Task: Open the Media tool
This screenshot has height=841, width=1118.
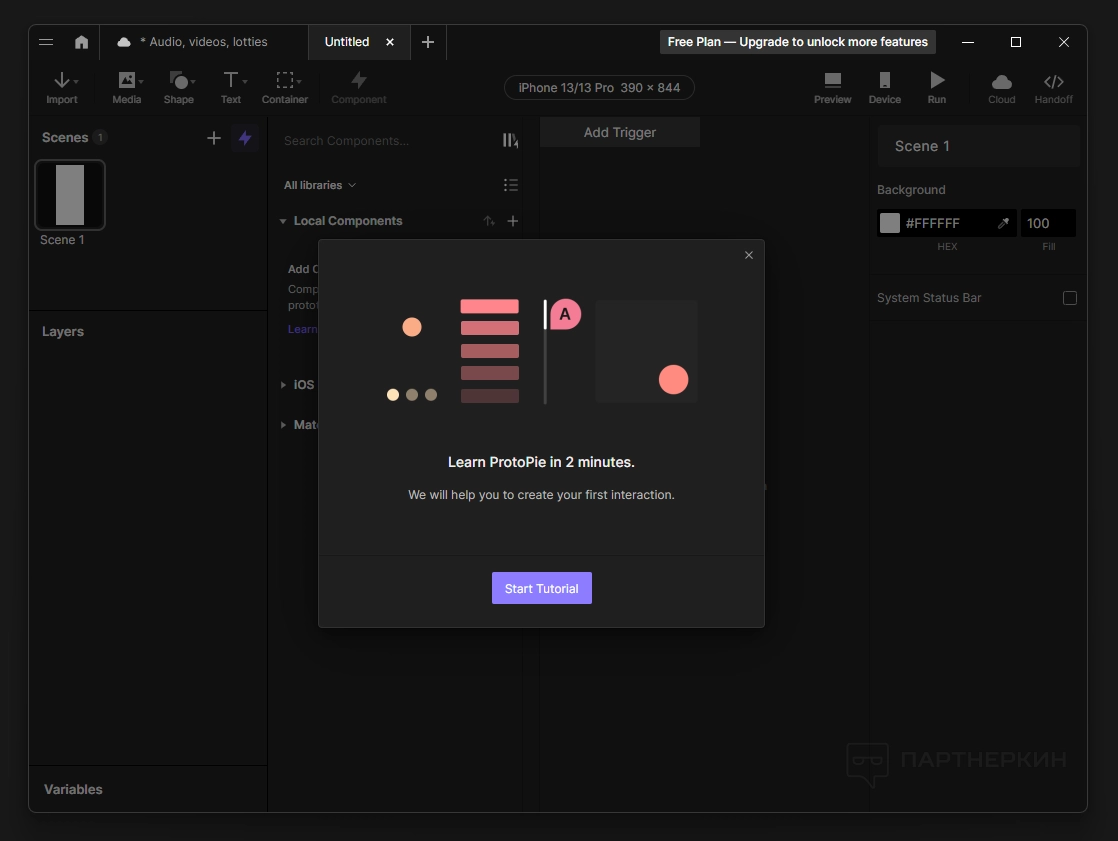Action: pyautogui.click(x=127, y=82)
